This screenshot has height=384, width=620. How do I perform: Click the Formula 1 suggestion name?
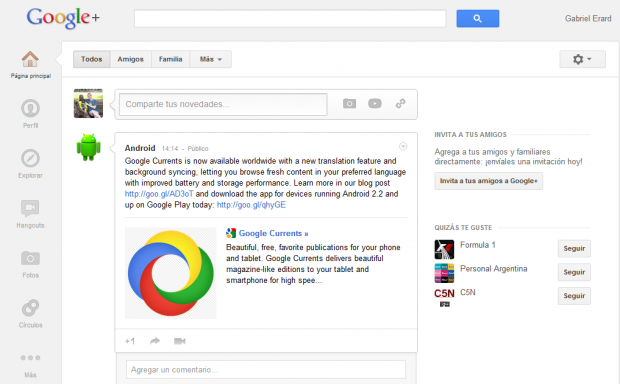point(478,245)
